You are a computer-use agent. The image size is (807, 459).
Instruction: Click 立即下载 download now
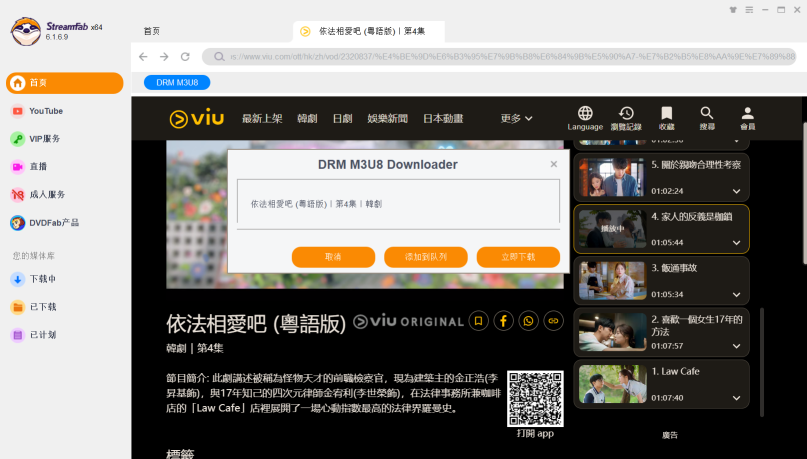point(518,257)
